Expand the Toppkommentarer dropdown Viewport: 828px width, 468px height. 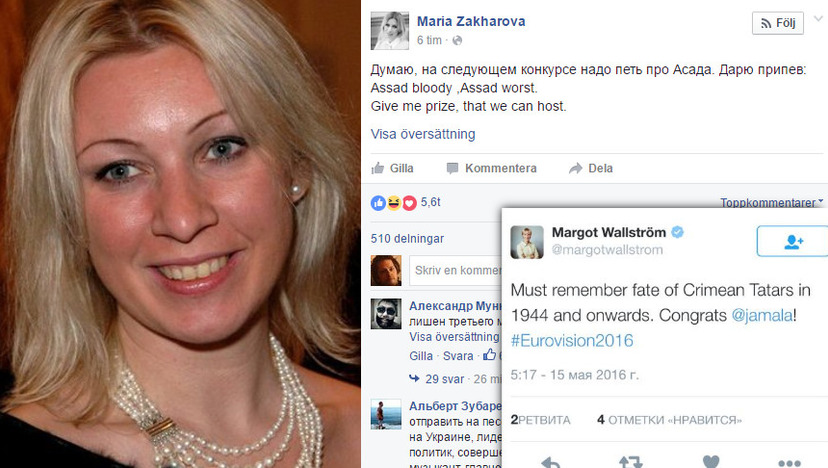click(771, 202)
